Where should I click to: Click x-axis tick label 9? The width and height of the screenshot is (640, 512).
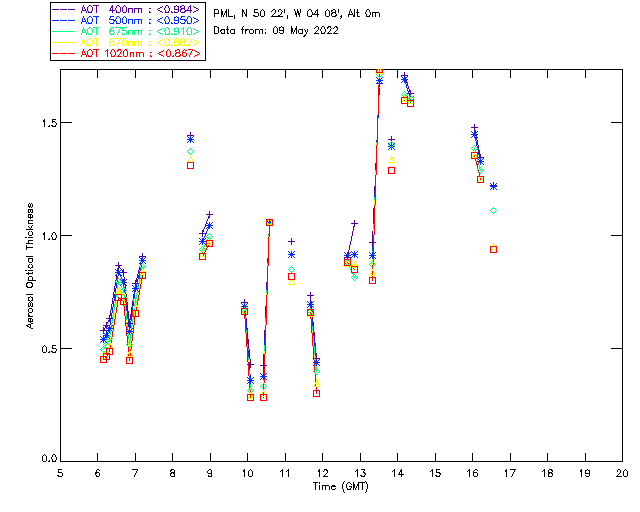[210, 473]
